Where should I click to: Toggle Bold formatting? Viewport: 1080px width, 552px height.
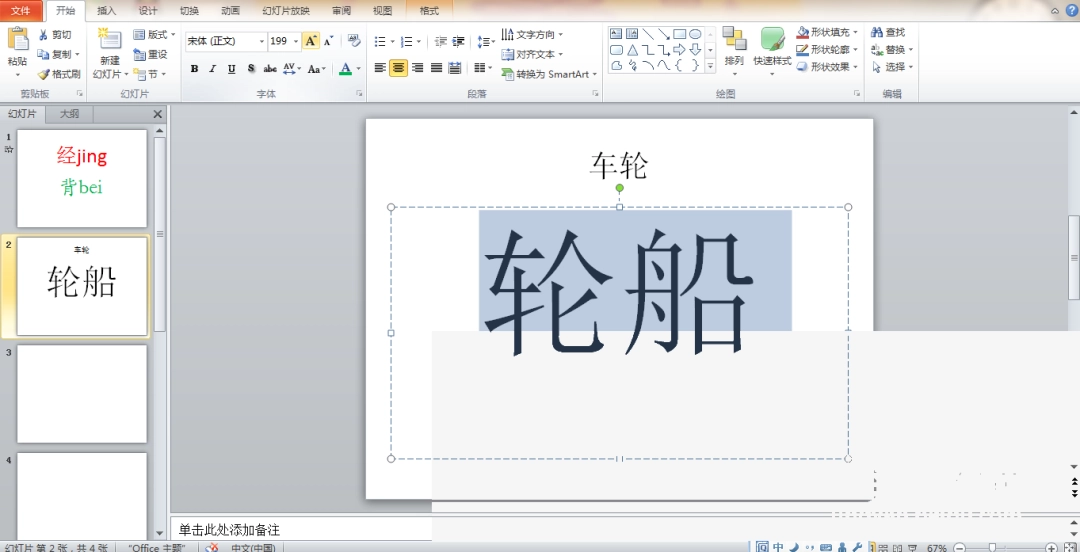tap(194, 68)
